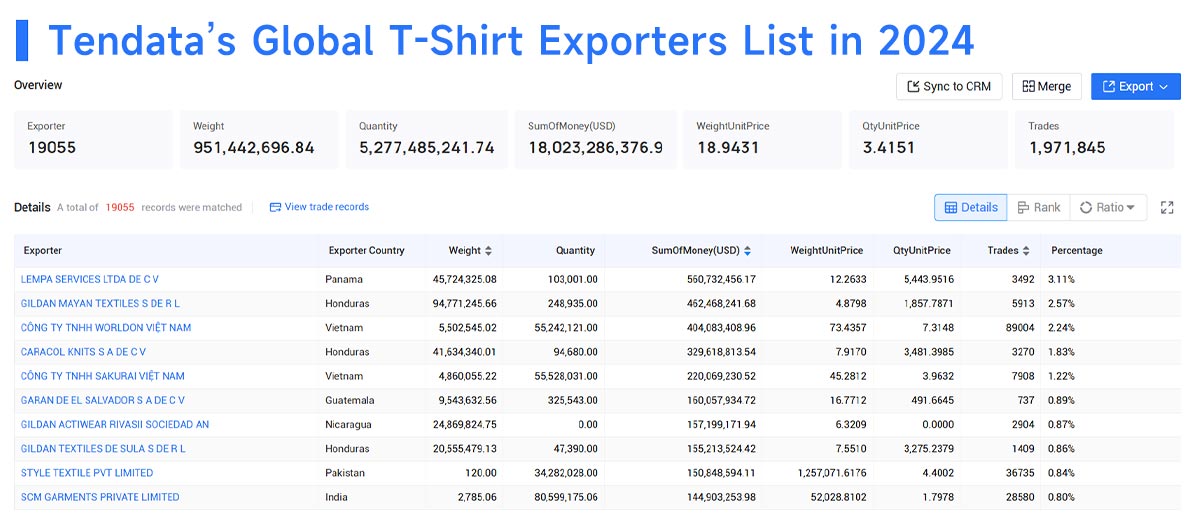Click the Merge button
1190x519 pixels.
pyautogui.click(x=1047, y=86)
